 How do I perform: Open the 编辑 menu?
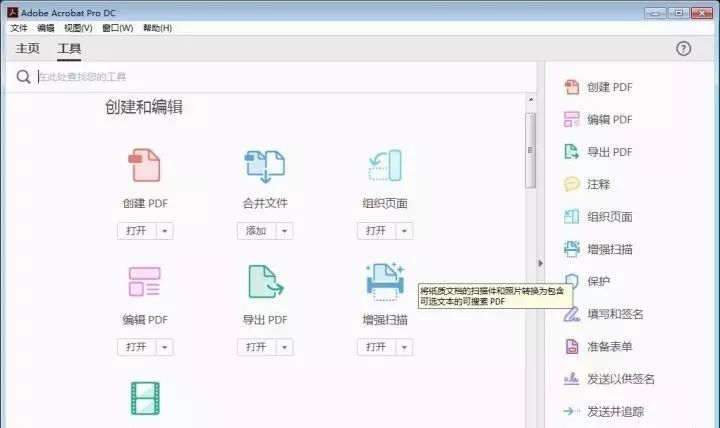(45, 28)
